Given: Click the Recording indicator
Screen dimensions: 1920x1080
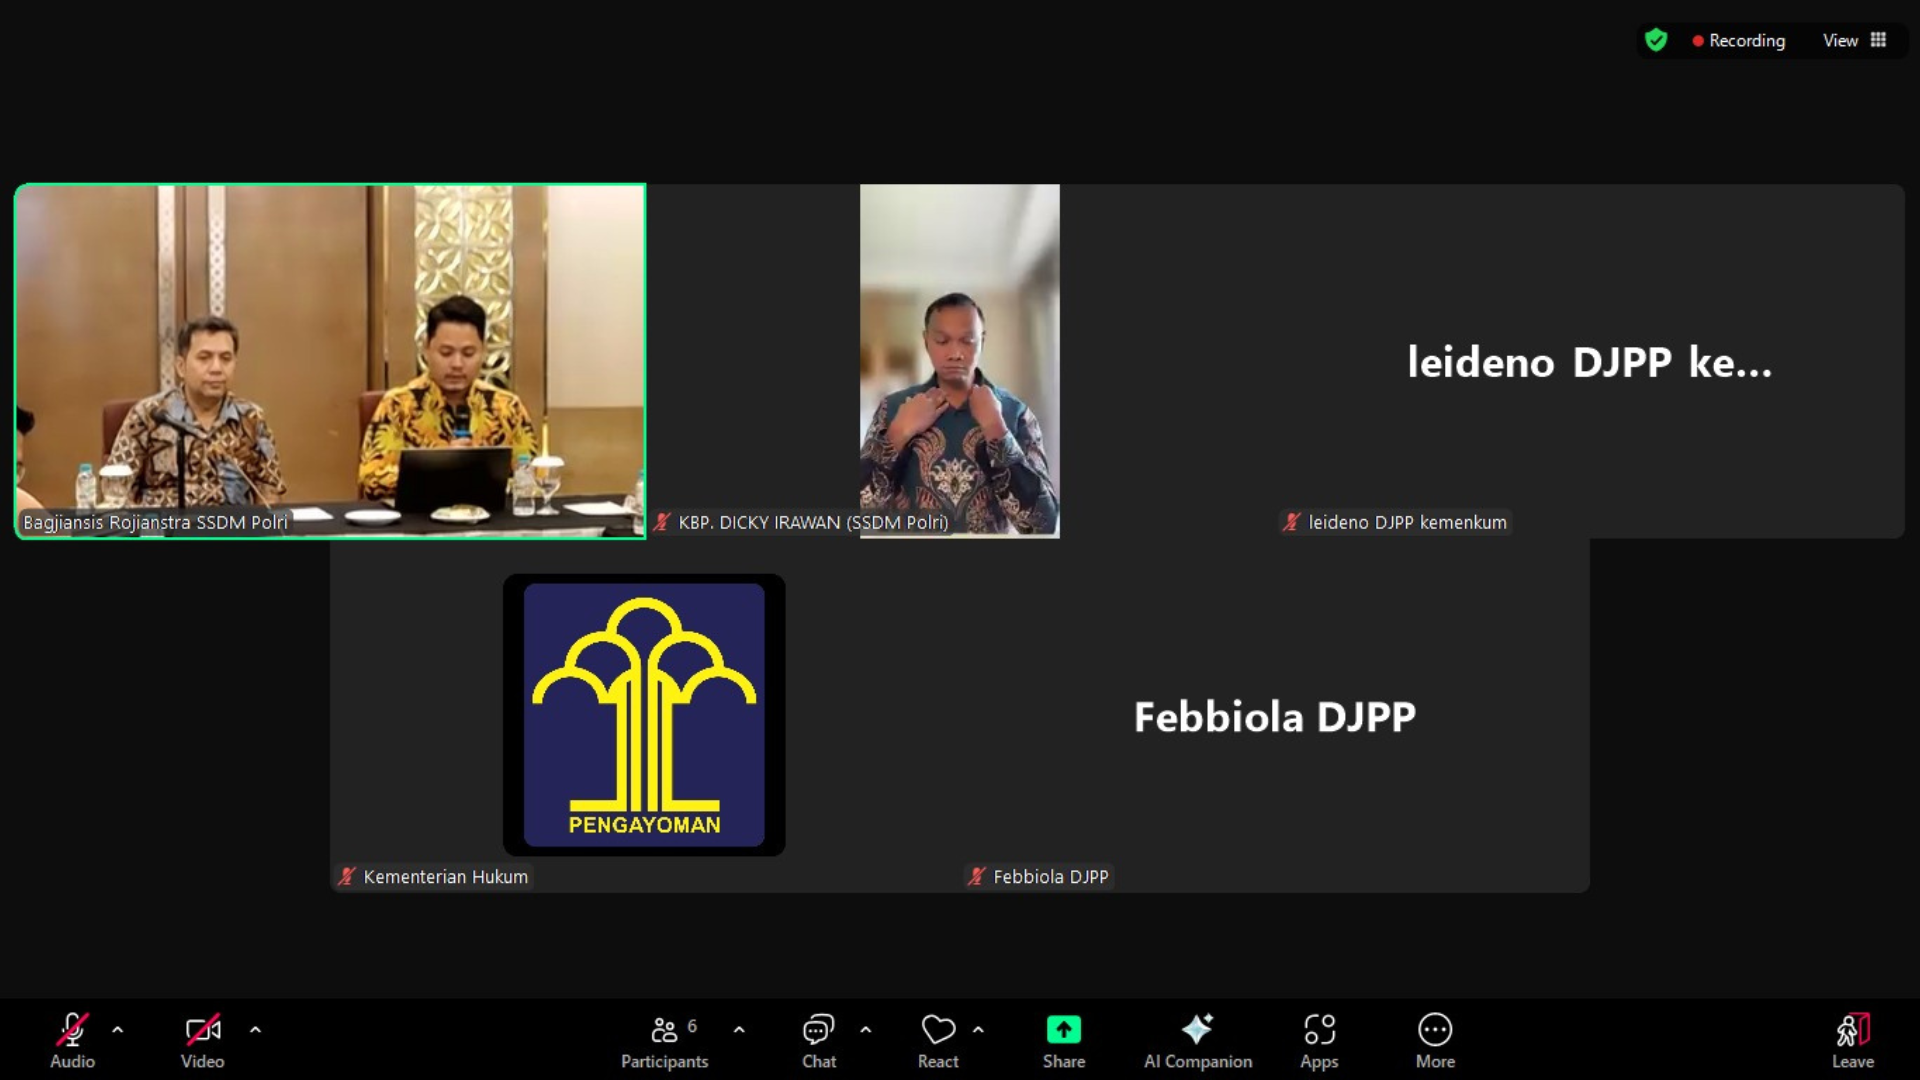Looking at the screenshot, I should pyautogui.click(x=1739, y=41).
